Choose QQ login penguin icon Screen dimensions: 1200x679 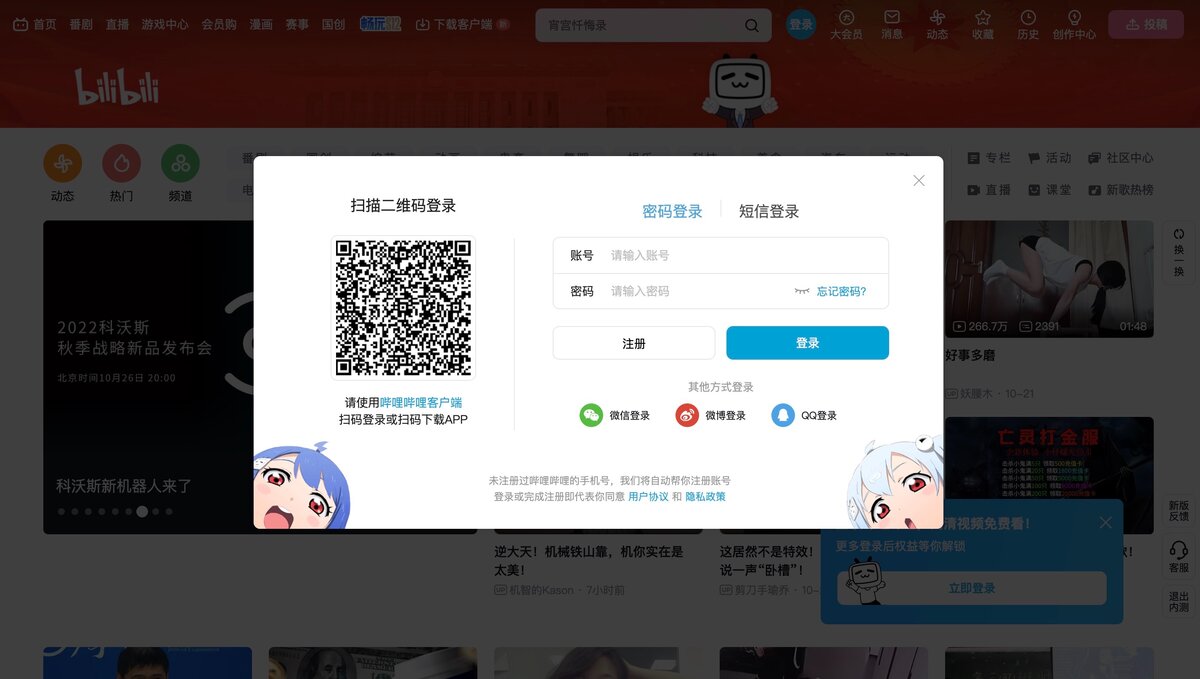click(x=783, y=415)
